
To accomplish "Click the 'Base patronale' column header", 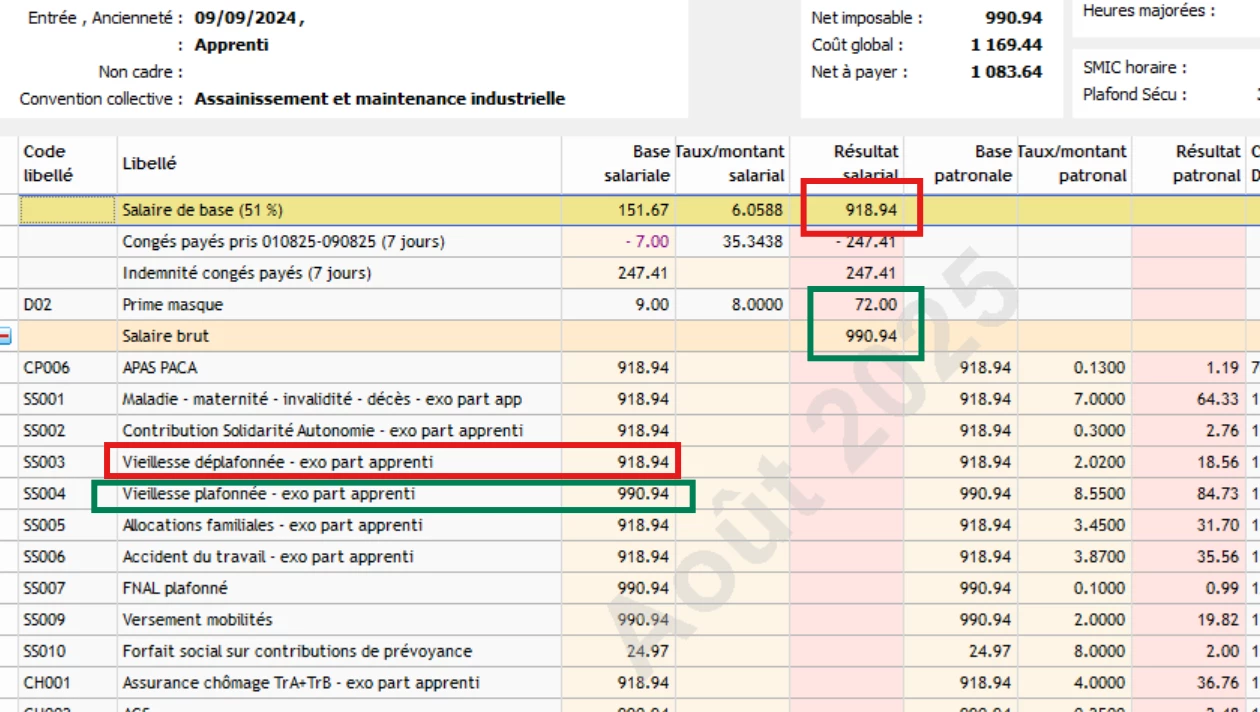I will pyautogui.click(x=973, y=164).
